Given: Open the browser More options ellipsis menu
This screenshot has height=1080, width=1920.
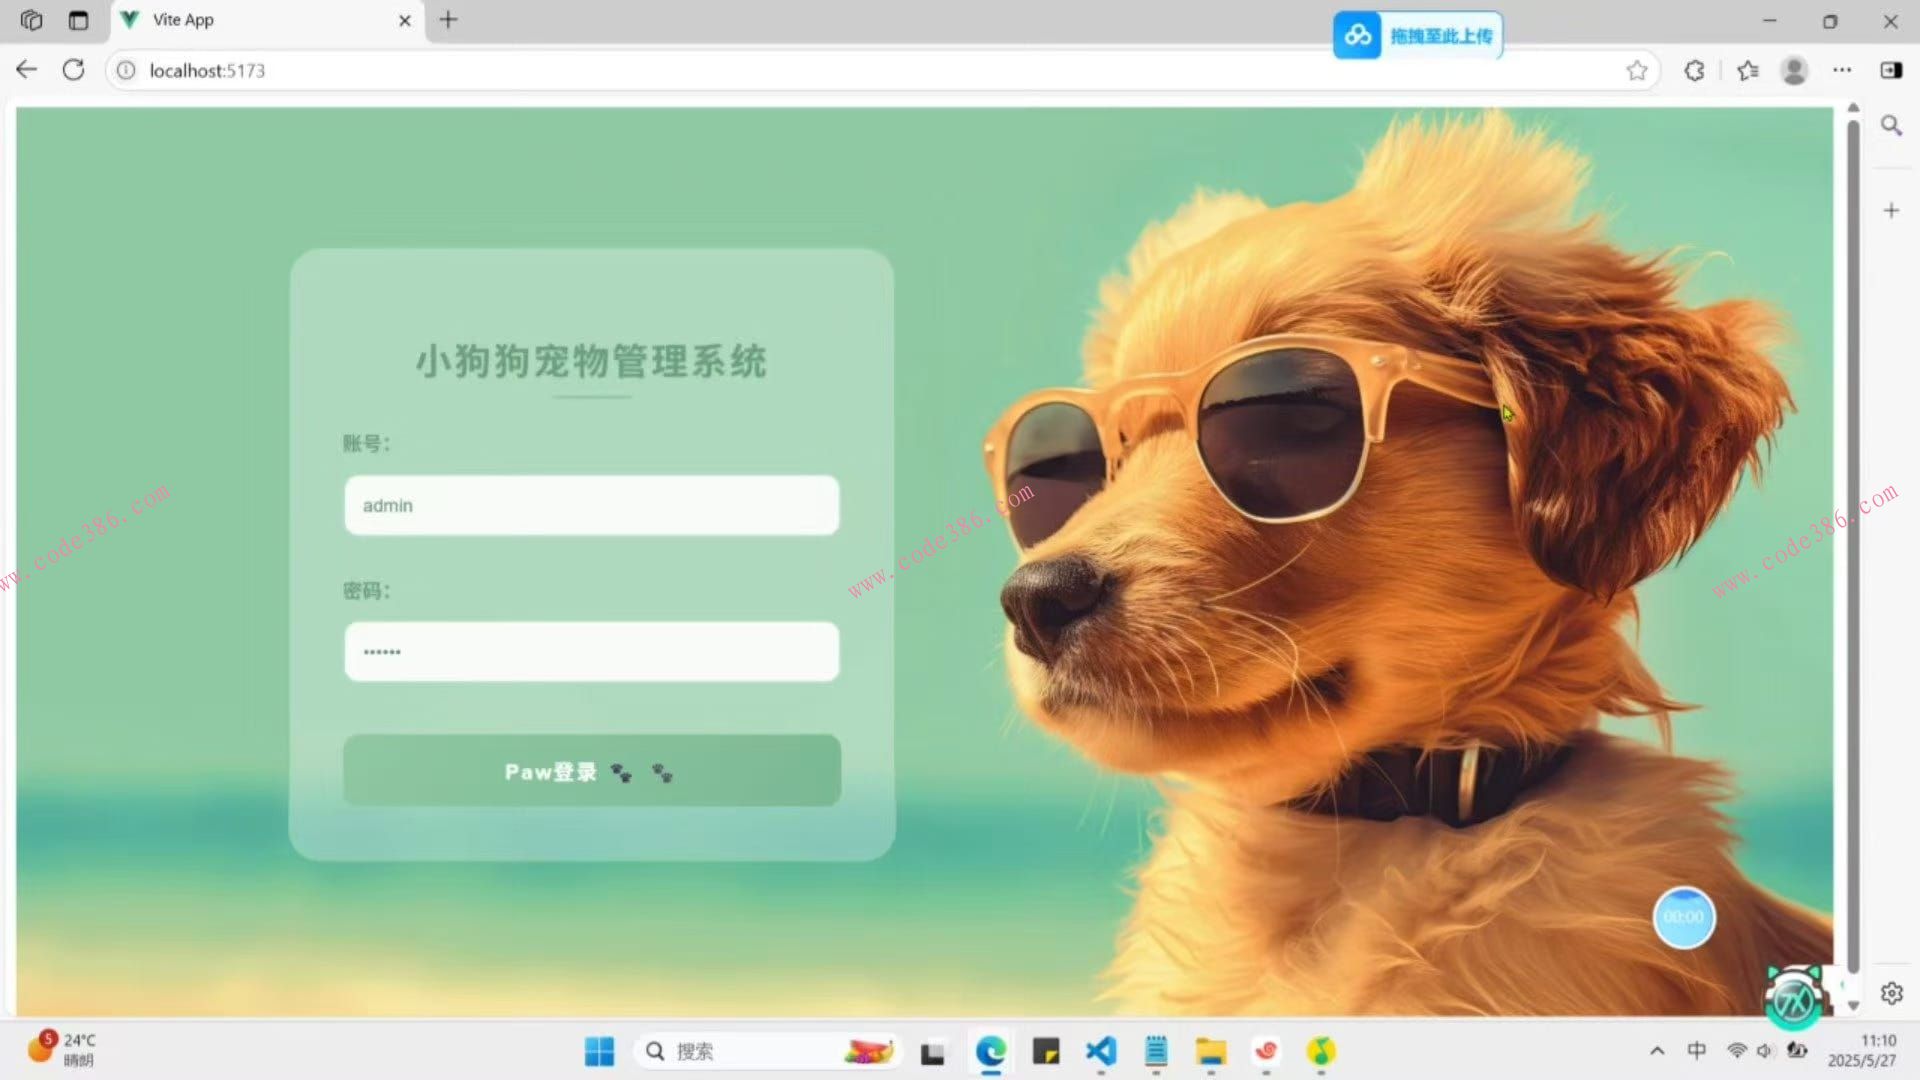Looking at the screenshot, I should click(1843, 70).
